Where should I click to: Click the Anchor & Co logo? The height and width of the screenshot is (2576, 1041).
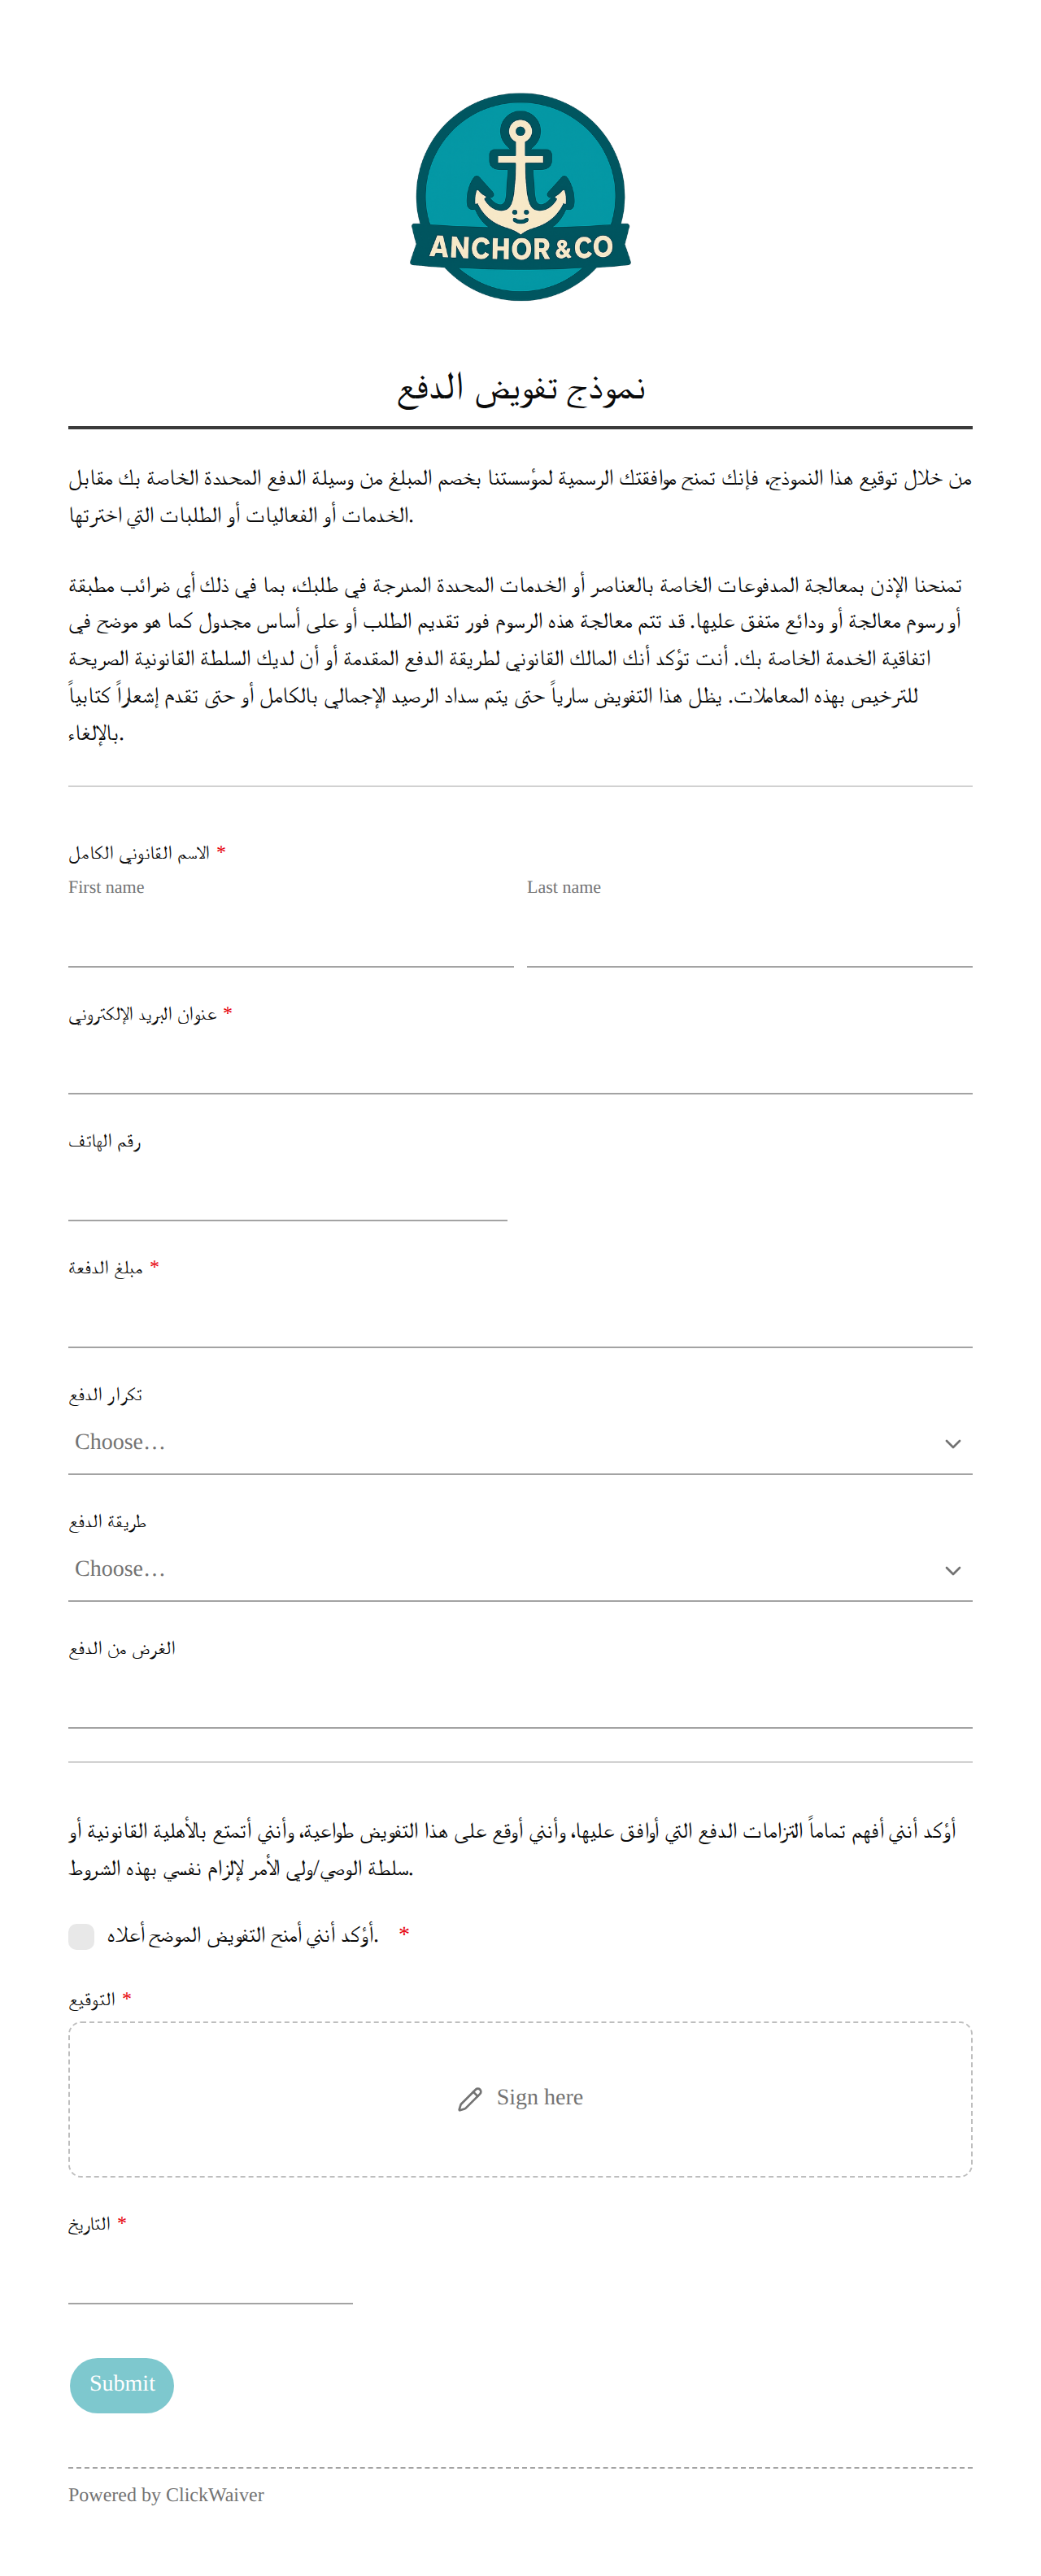point(520,197)
